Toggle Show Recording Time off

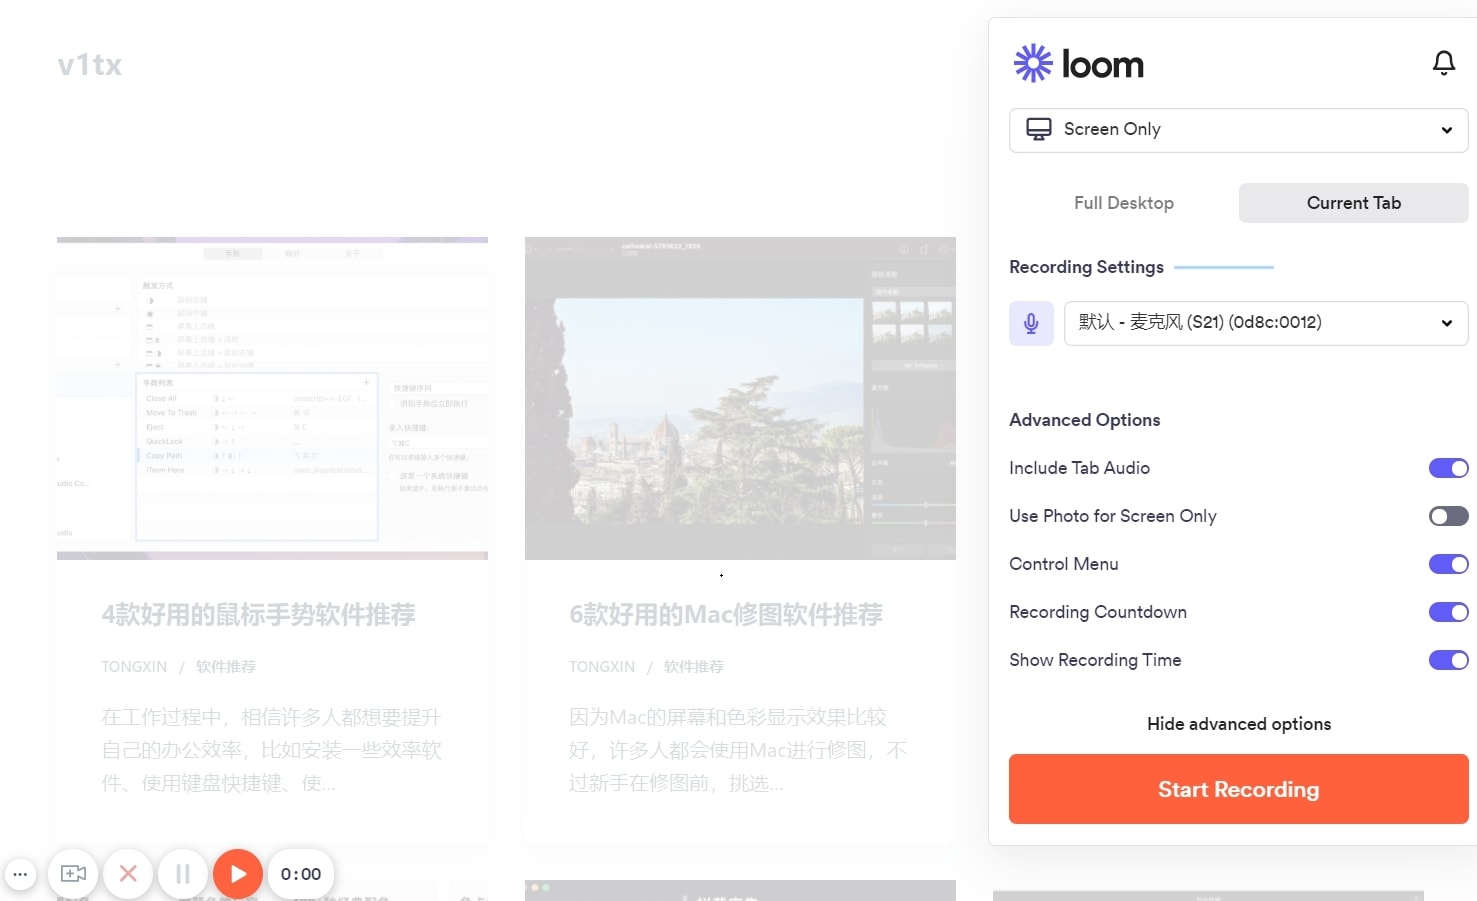pos(1448,660)
